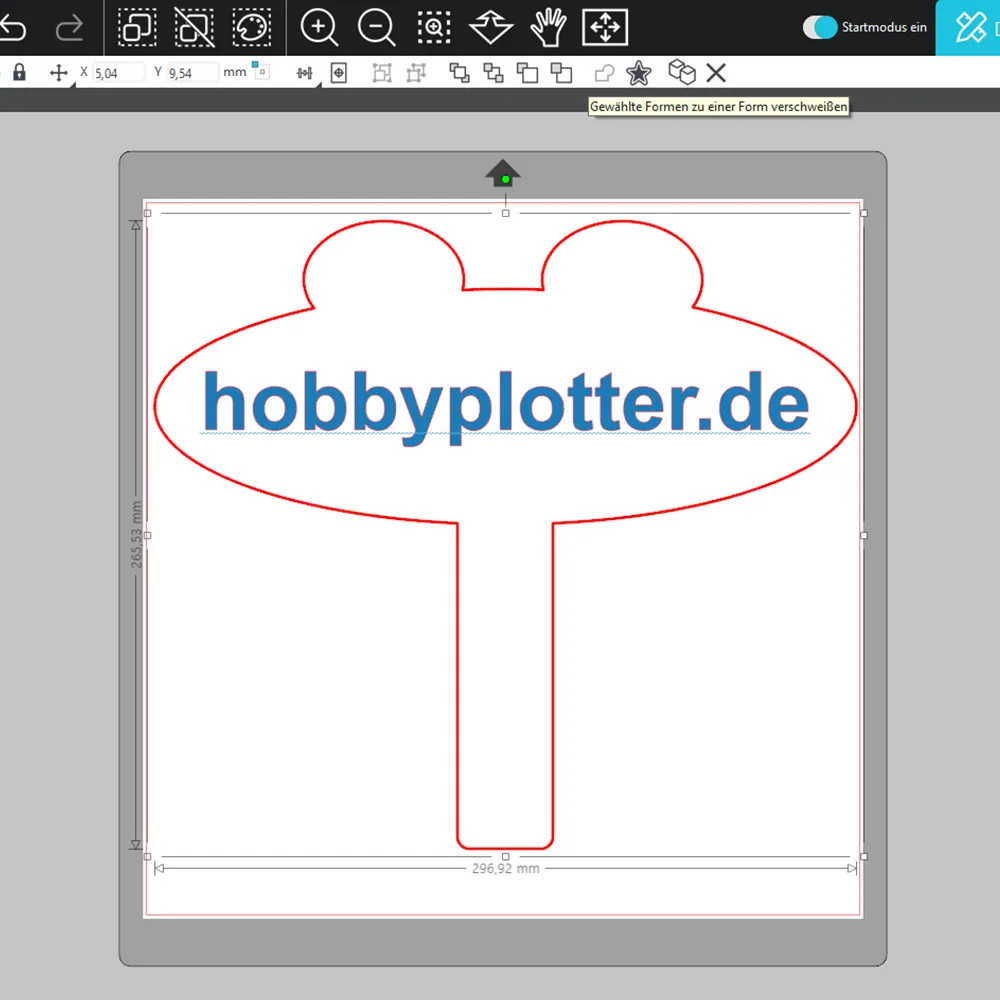Redo the last undone action

click(69, 27)
